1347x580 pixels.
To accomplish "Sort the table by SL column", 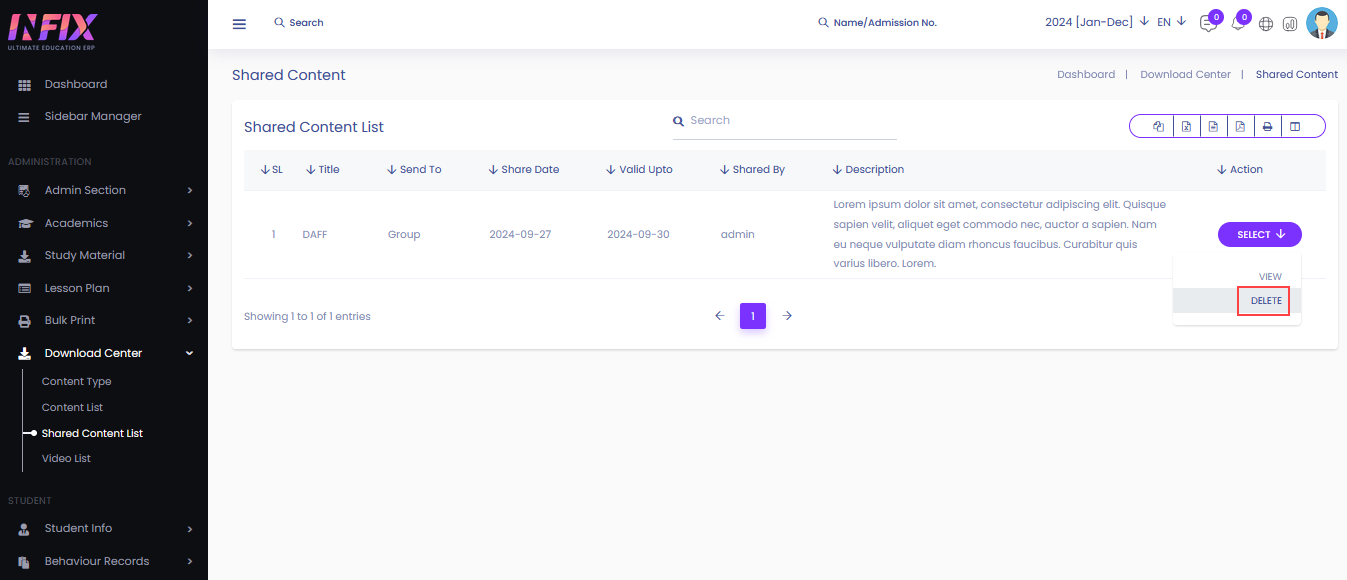I will [x=271, y=170].
